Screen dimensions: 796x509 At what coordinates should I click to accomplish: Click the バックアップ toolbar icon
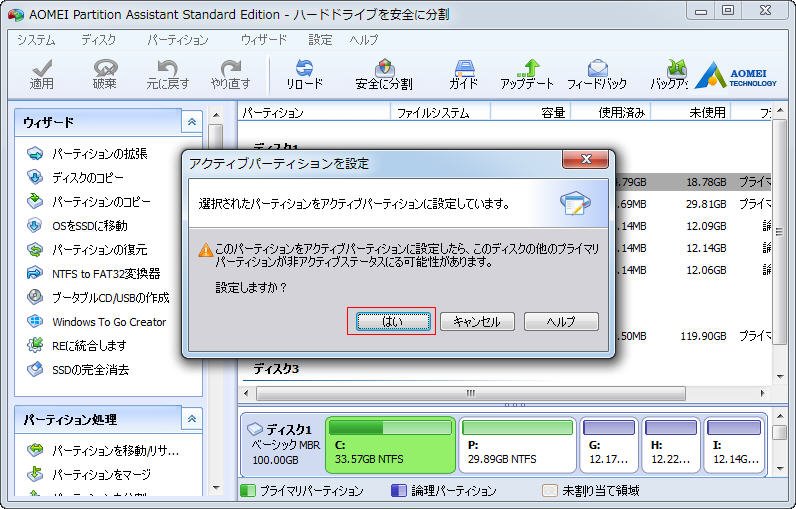[670, 75]
